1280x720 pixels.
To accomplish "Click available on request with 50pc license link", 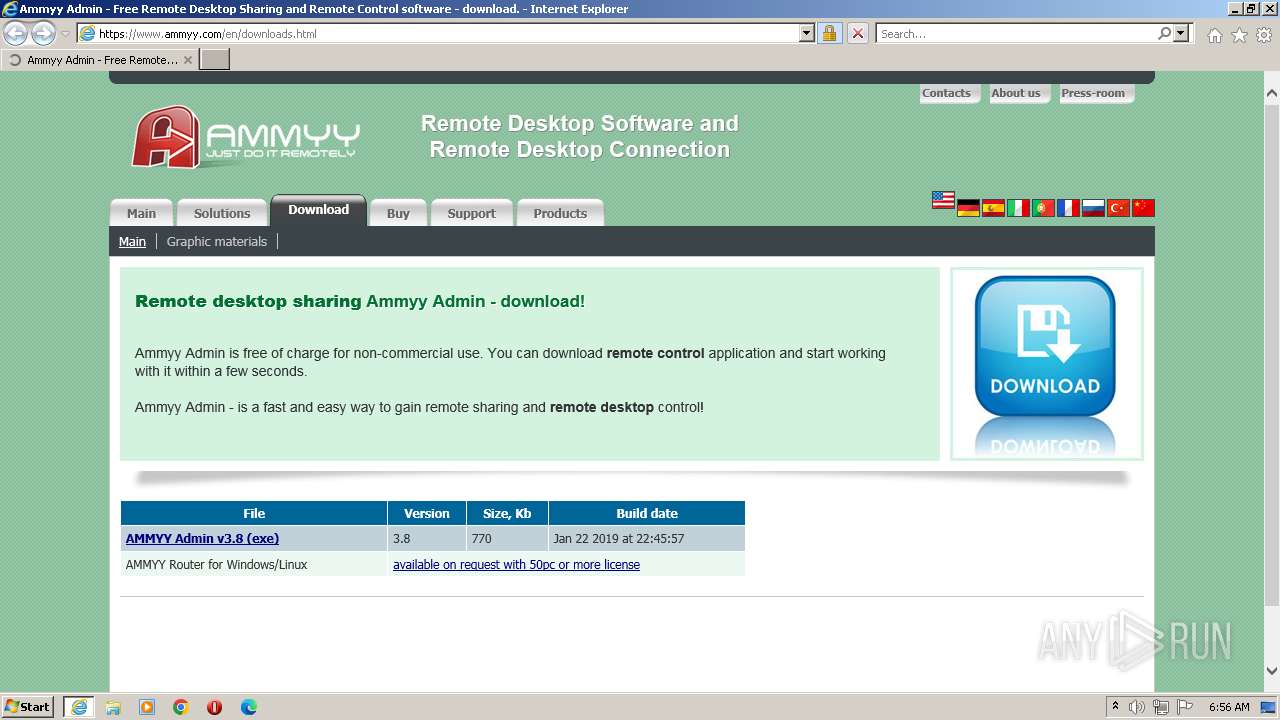I will pos(516,564).
